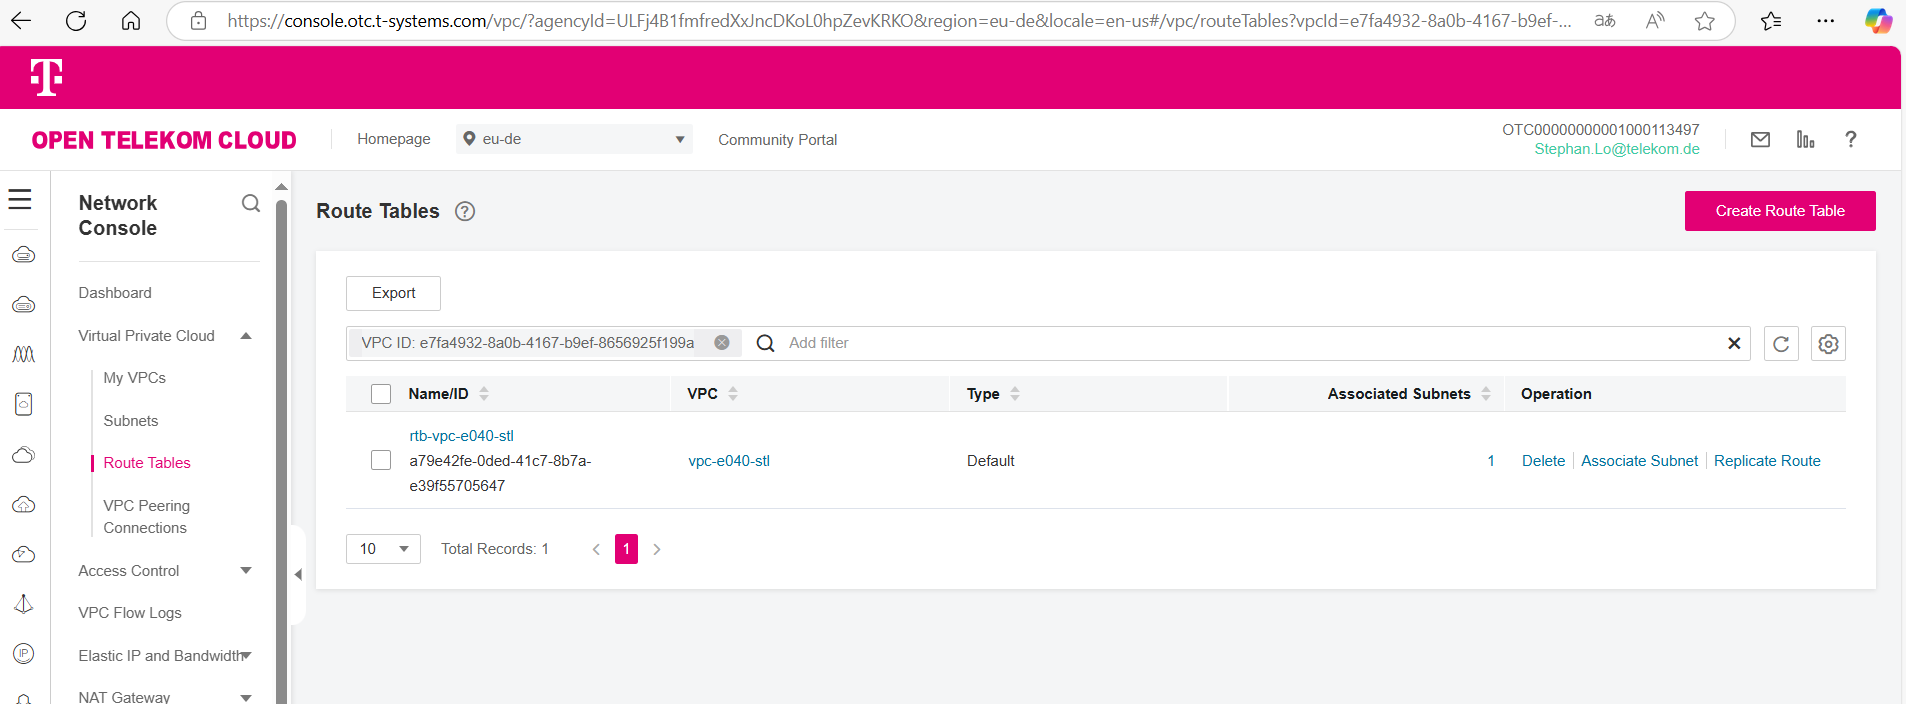Click the Export button

click(393, 293)
